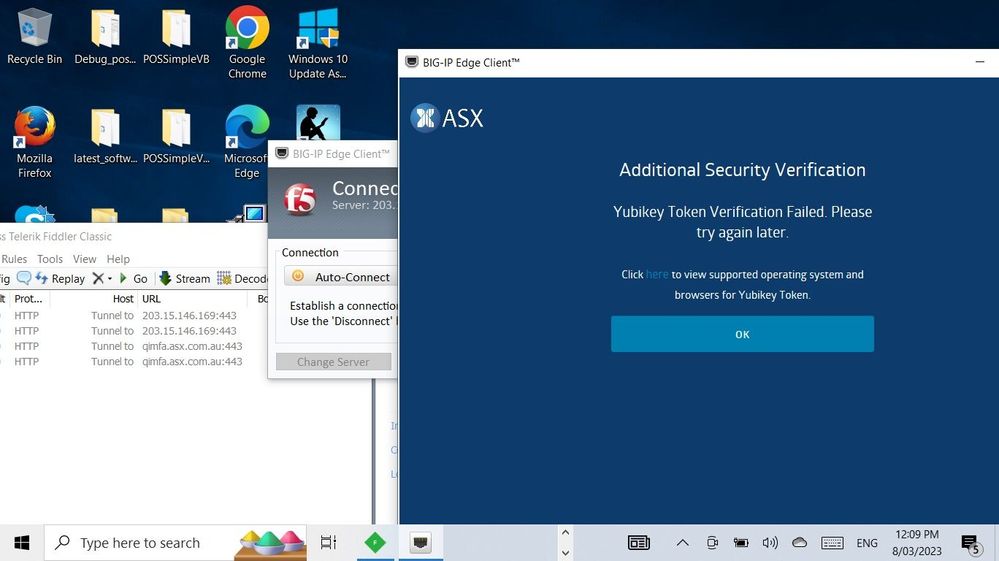The width and height of the screenshot is (999, 561).
Task: Open the POSSimpleVB folder icon
Action: tap(176, 36)
